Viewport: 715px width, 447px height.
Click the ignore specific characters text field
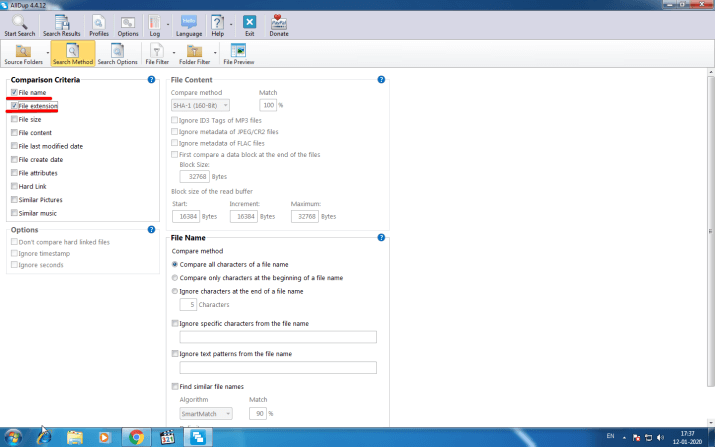click(x=277, y=337)
